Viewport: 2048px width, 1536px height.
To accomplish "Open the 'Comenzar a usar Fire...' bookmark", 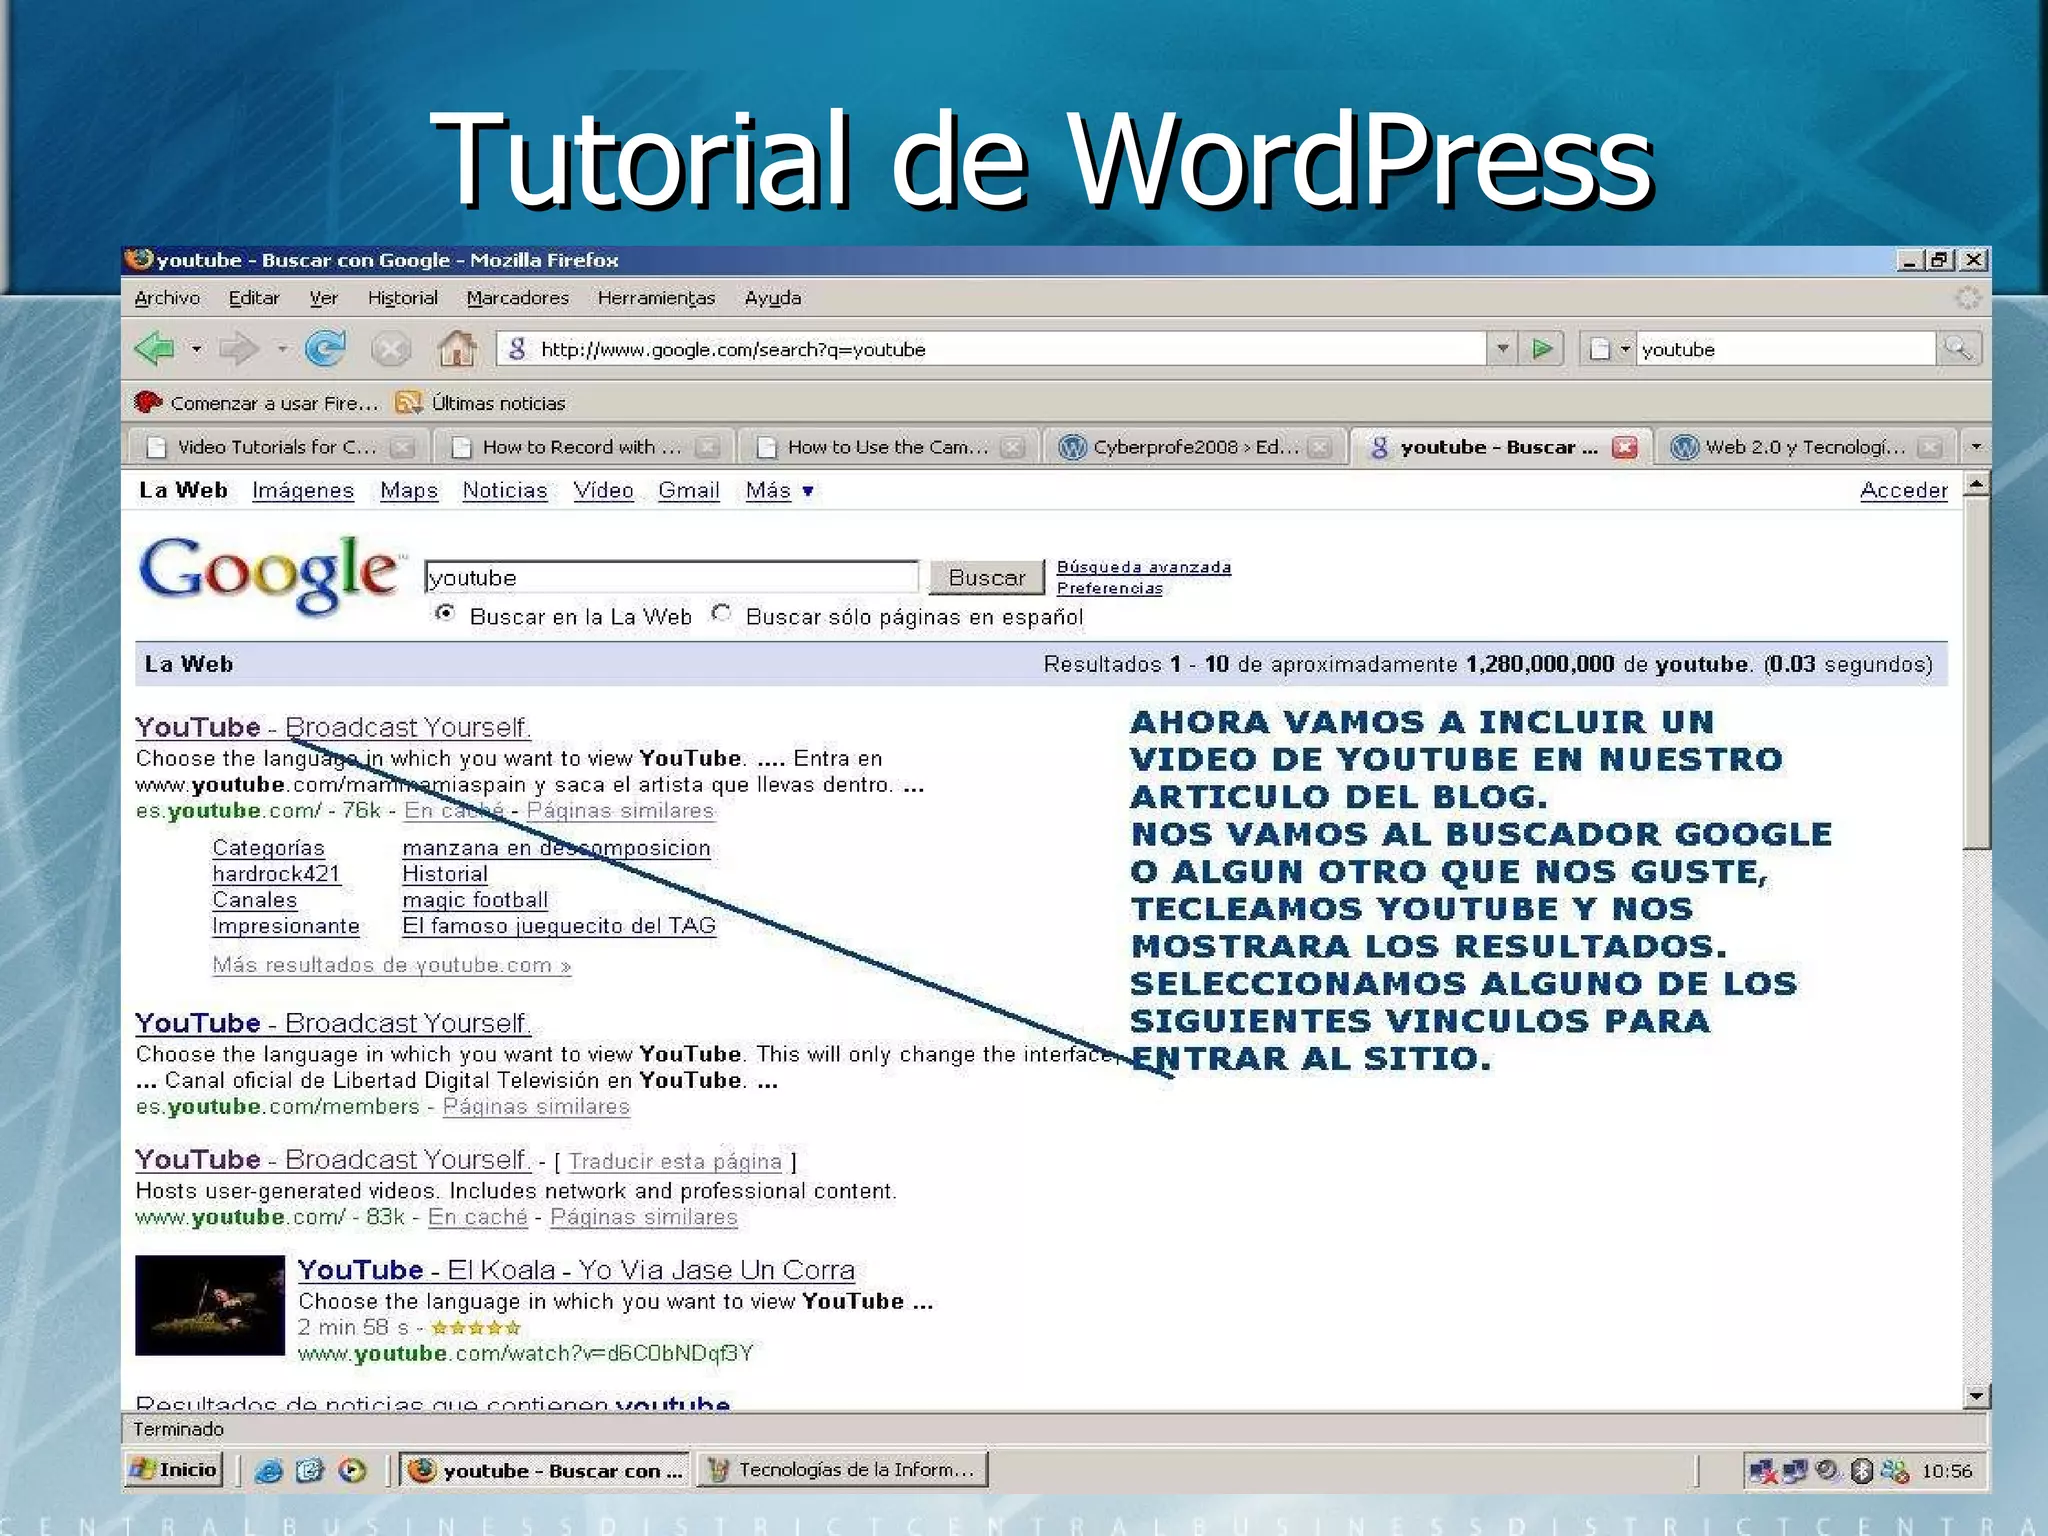I will 257,403.
